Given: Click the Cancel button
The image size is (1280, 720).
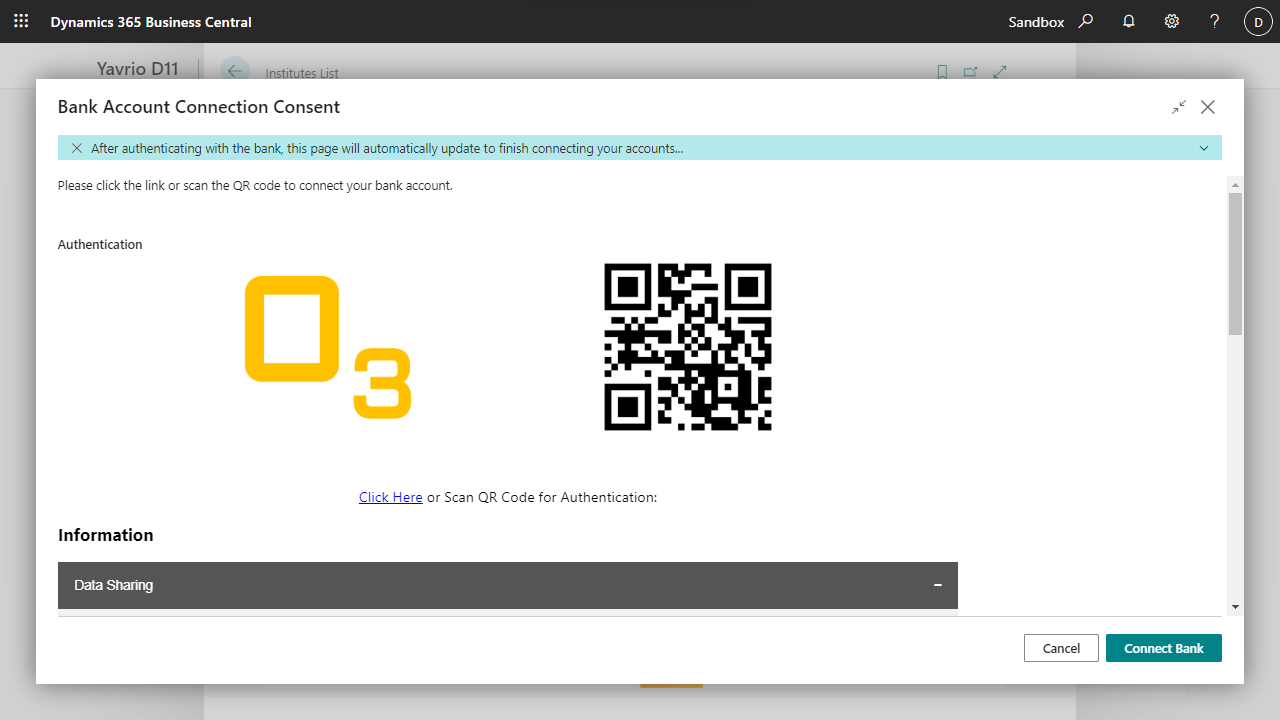Looking at the screenshot, I should 1061,648.
